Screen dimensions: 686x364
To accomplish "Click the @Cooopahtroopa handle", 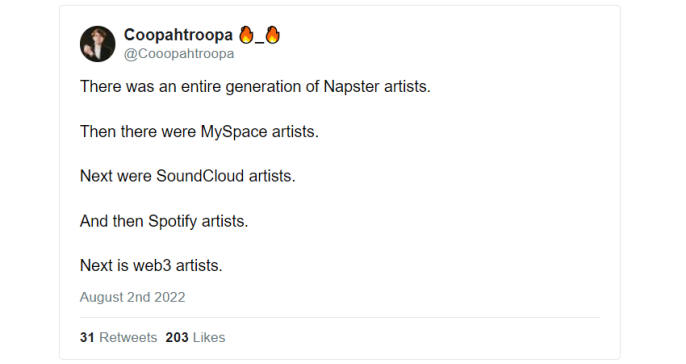I will (x=179, y=53).
